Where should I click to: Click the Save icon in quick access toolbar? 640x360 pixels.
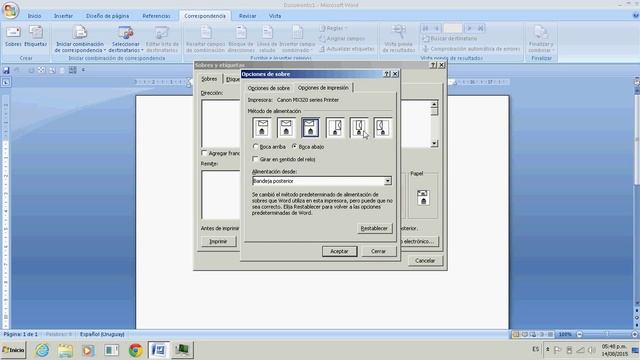(x=6, y=70)
